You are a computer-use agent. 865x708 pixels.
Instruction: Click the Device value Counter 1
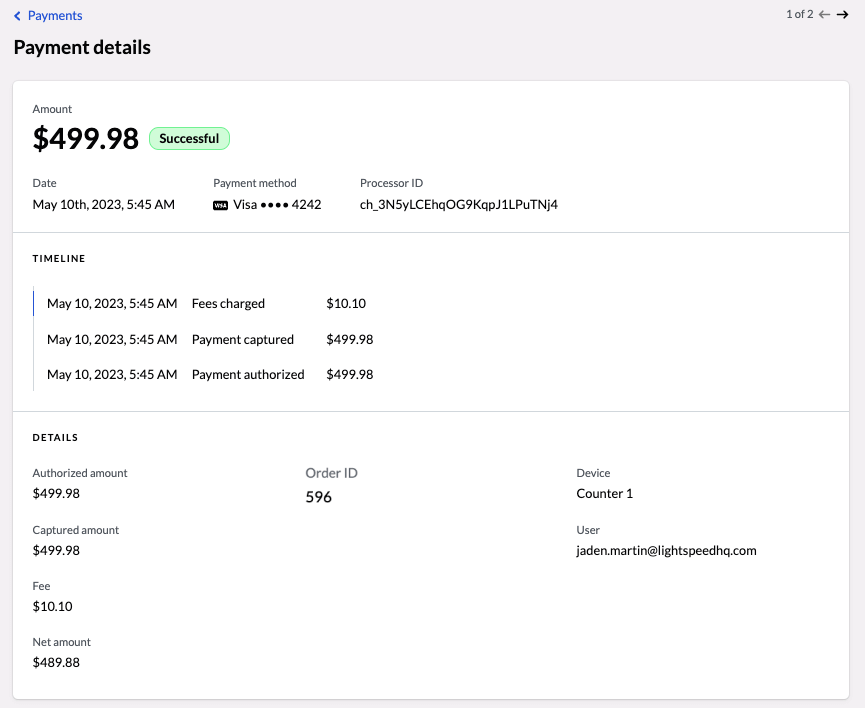(x=604, y=493)
